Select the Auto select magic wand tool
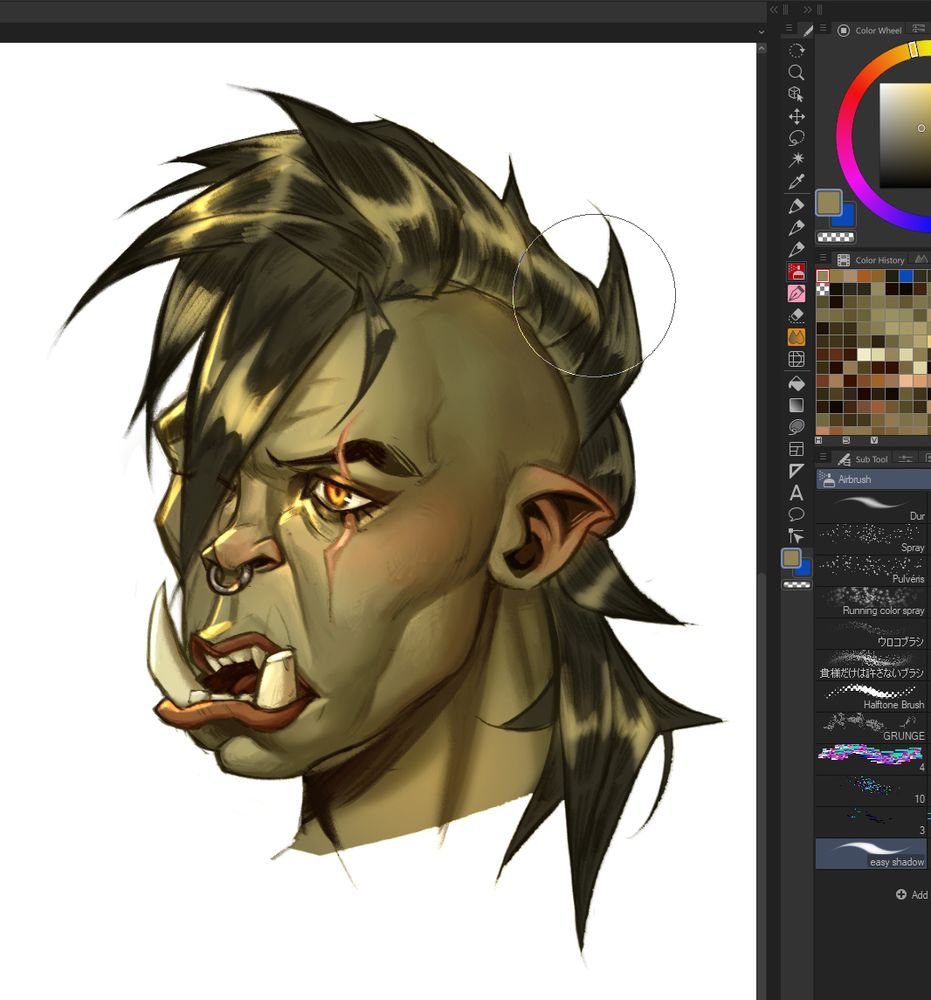 coord(796,159)
